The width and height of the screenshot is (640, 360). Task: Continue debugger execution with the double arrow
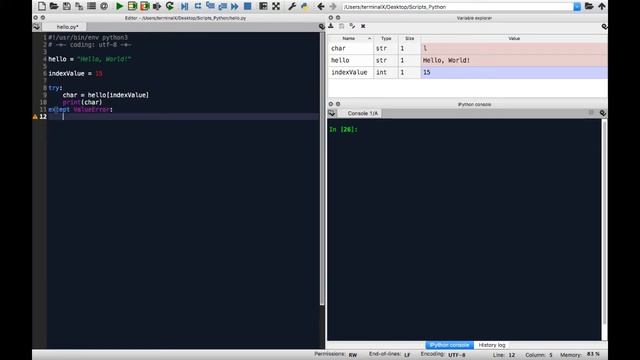point(235,6)
